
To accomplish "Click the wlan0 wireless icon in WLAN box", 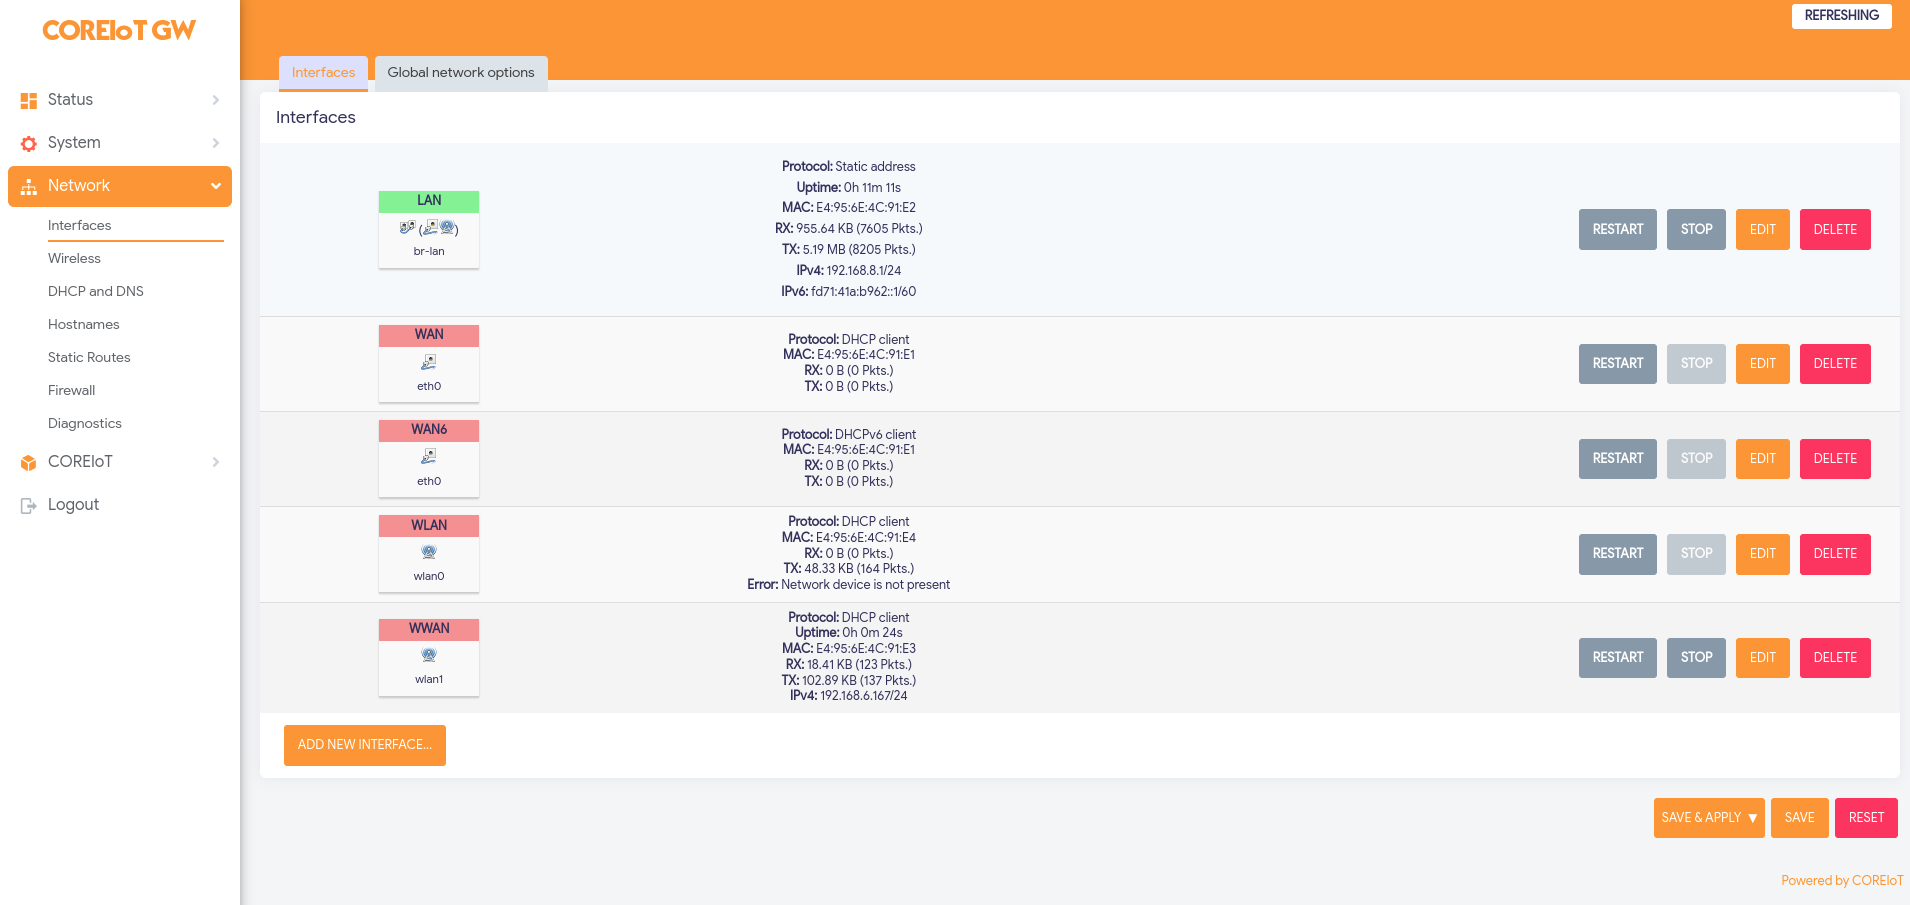I will pyautogui.click(x=429, y=552).
